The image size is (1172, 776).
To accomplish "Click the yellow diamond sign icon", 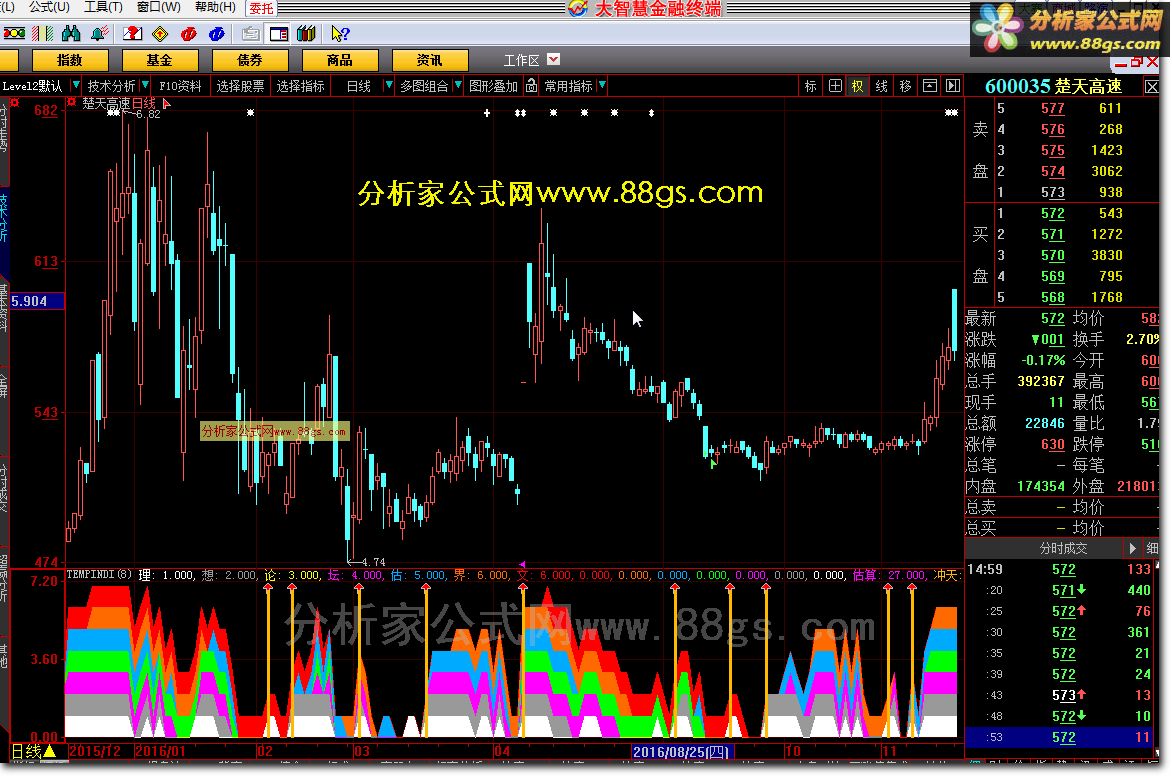I will 160,34.
